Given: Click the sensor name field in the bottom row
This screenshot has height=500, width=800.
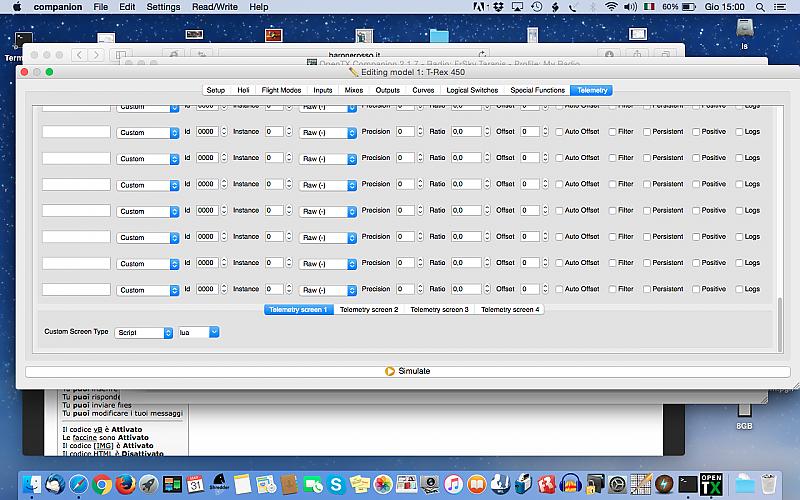Looking at the screenshot, I should [x=76, y=289].
